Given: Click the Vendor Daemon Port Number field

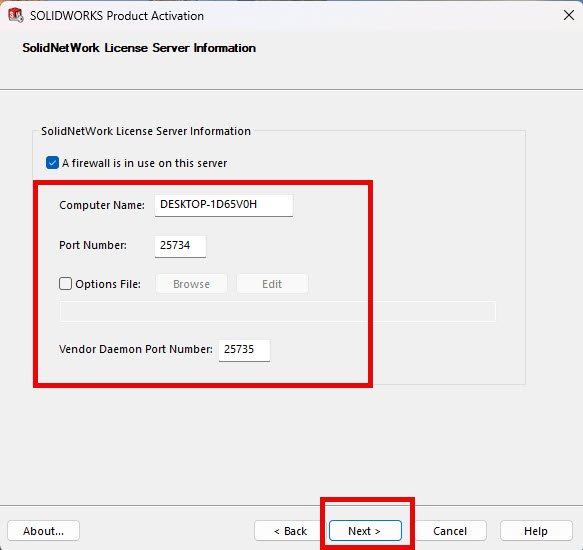Looking at the screenshot, I should click(244, 350).
